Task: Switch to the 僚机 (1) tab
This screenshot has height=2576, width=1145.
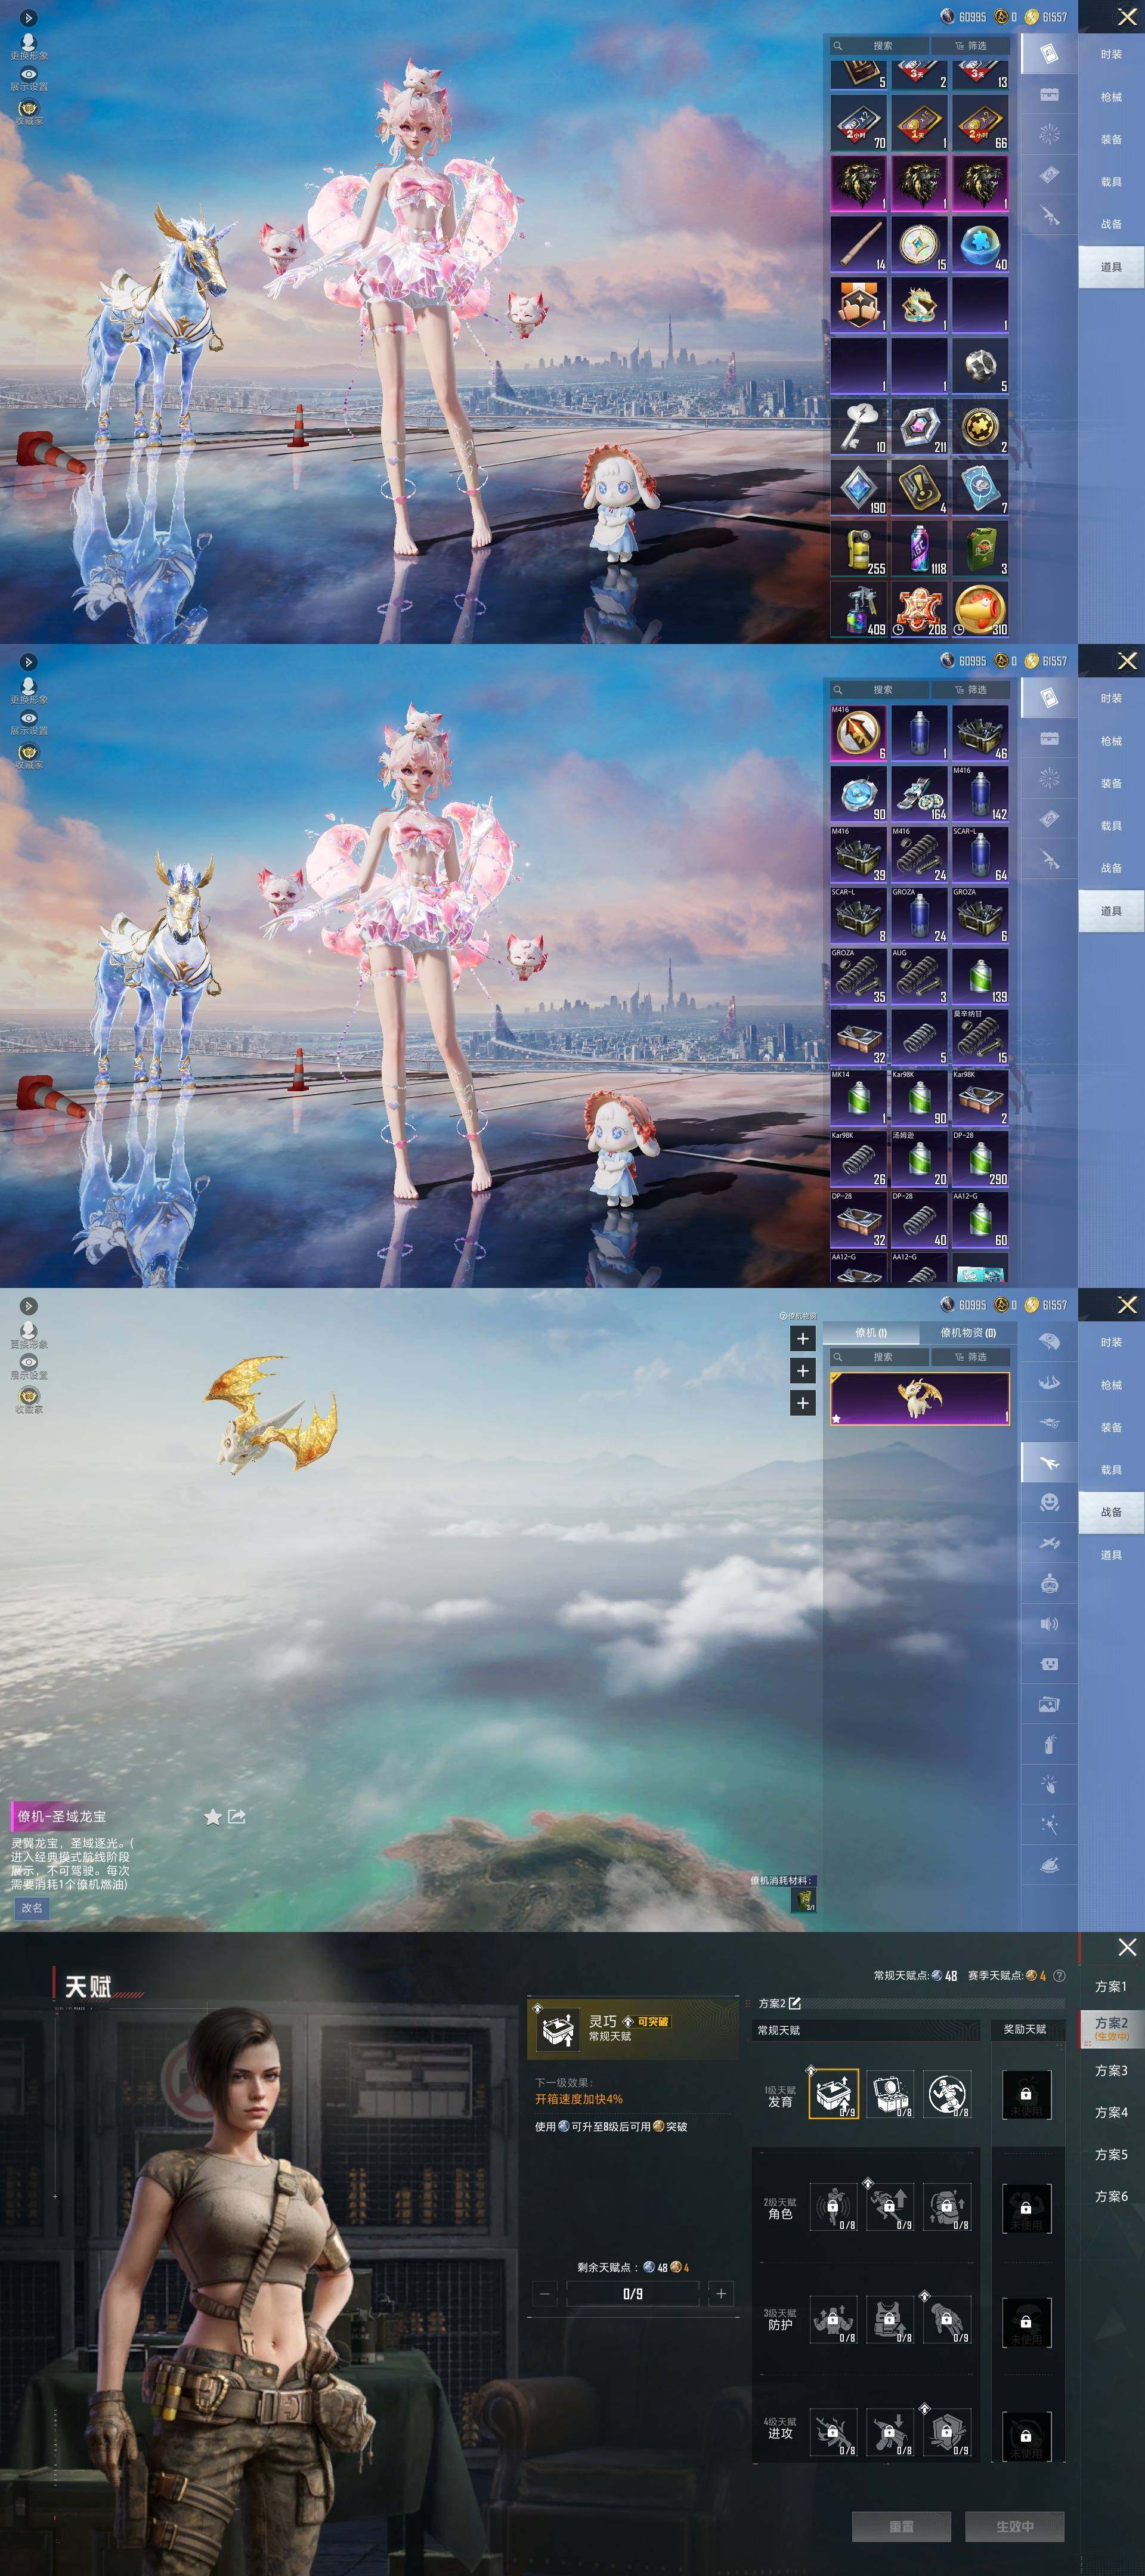Action: click(871, 1333)
